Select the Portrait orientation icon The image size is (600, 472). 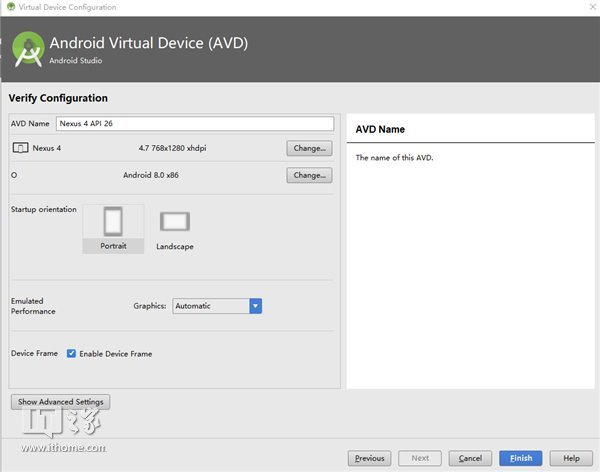(113, 221)
